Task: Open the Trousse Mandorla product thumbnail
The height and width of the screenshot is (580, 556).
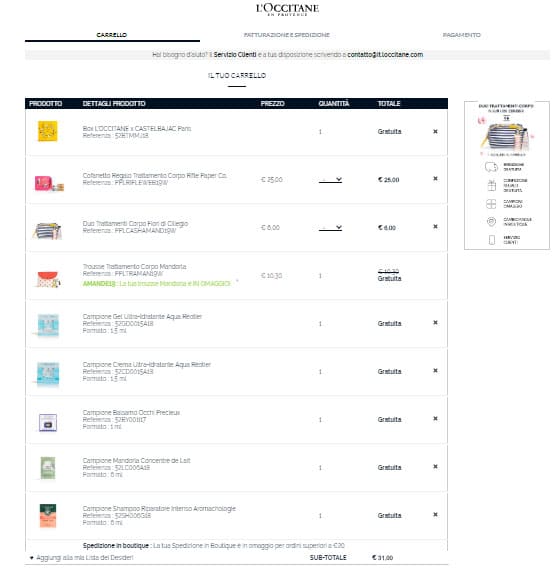Action: 48,279
